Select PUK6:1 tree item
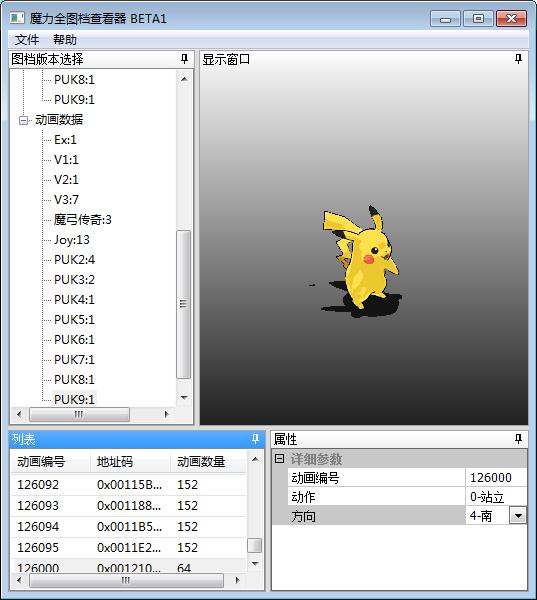Screen dimensions: 537x600 click(x=74, y=339)
